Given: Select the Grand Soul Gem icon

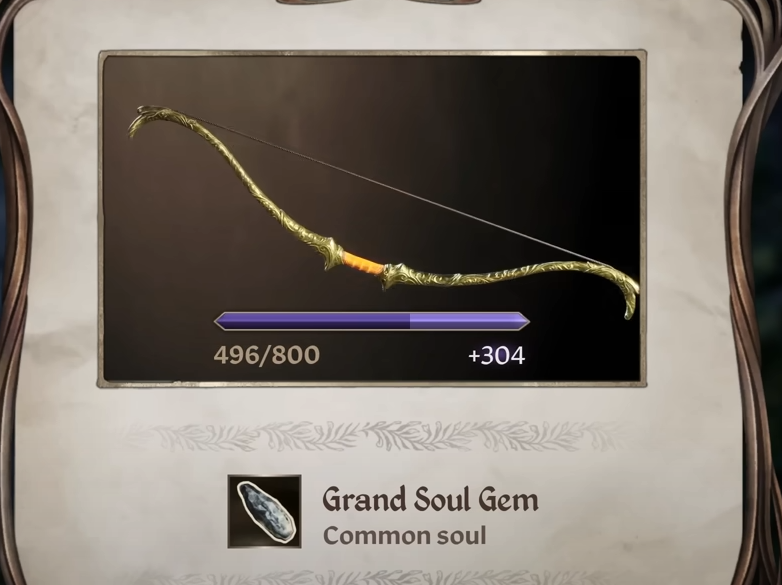Looking at the screenshot, I should click(264, 511).
